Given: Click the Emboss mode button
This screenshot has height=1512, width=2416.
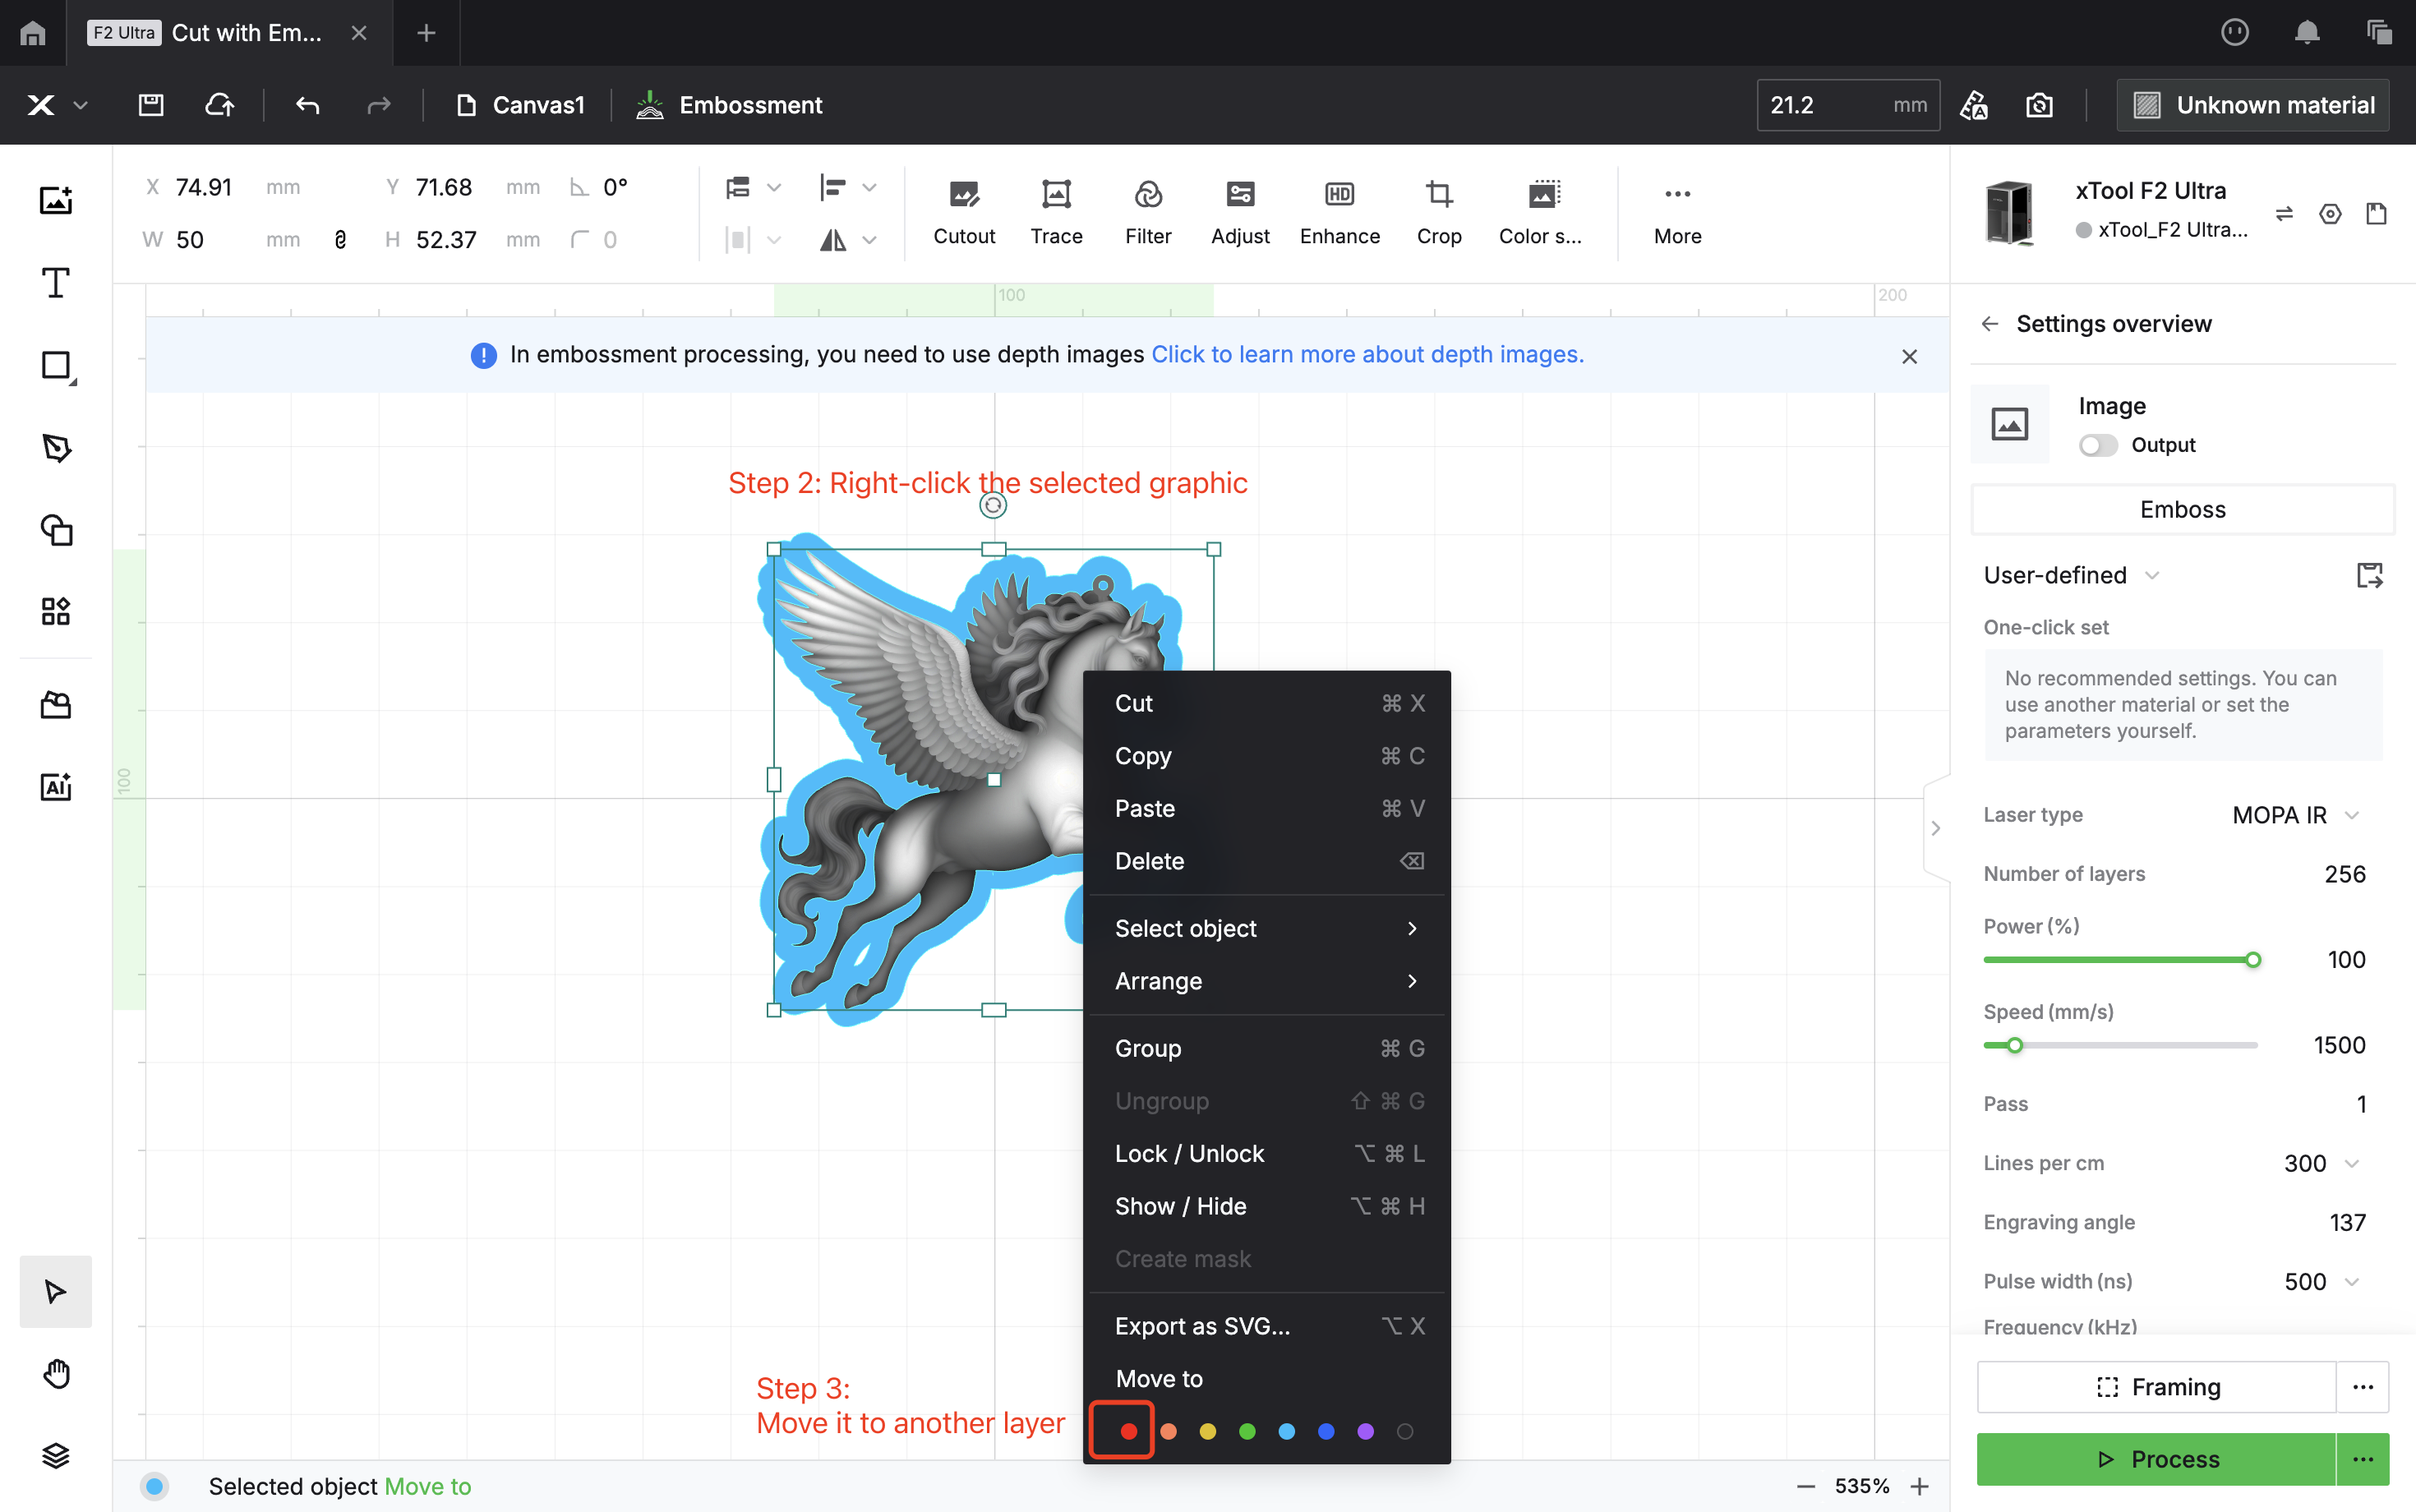Looking at the screenshot, I should point(2182,510).
